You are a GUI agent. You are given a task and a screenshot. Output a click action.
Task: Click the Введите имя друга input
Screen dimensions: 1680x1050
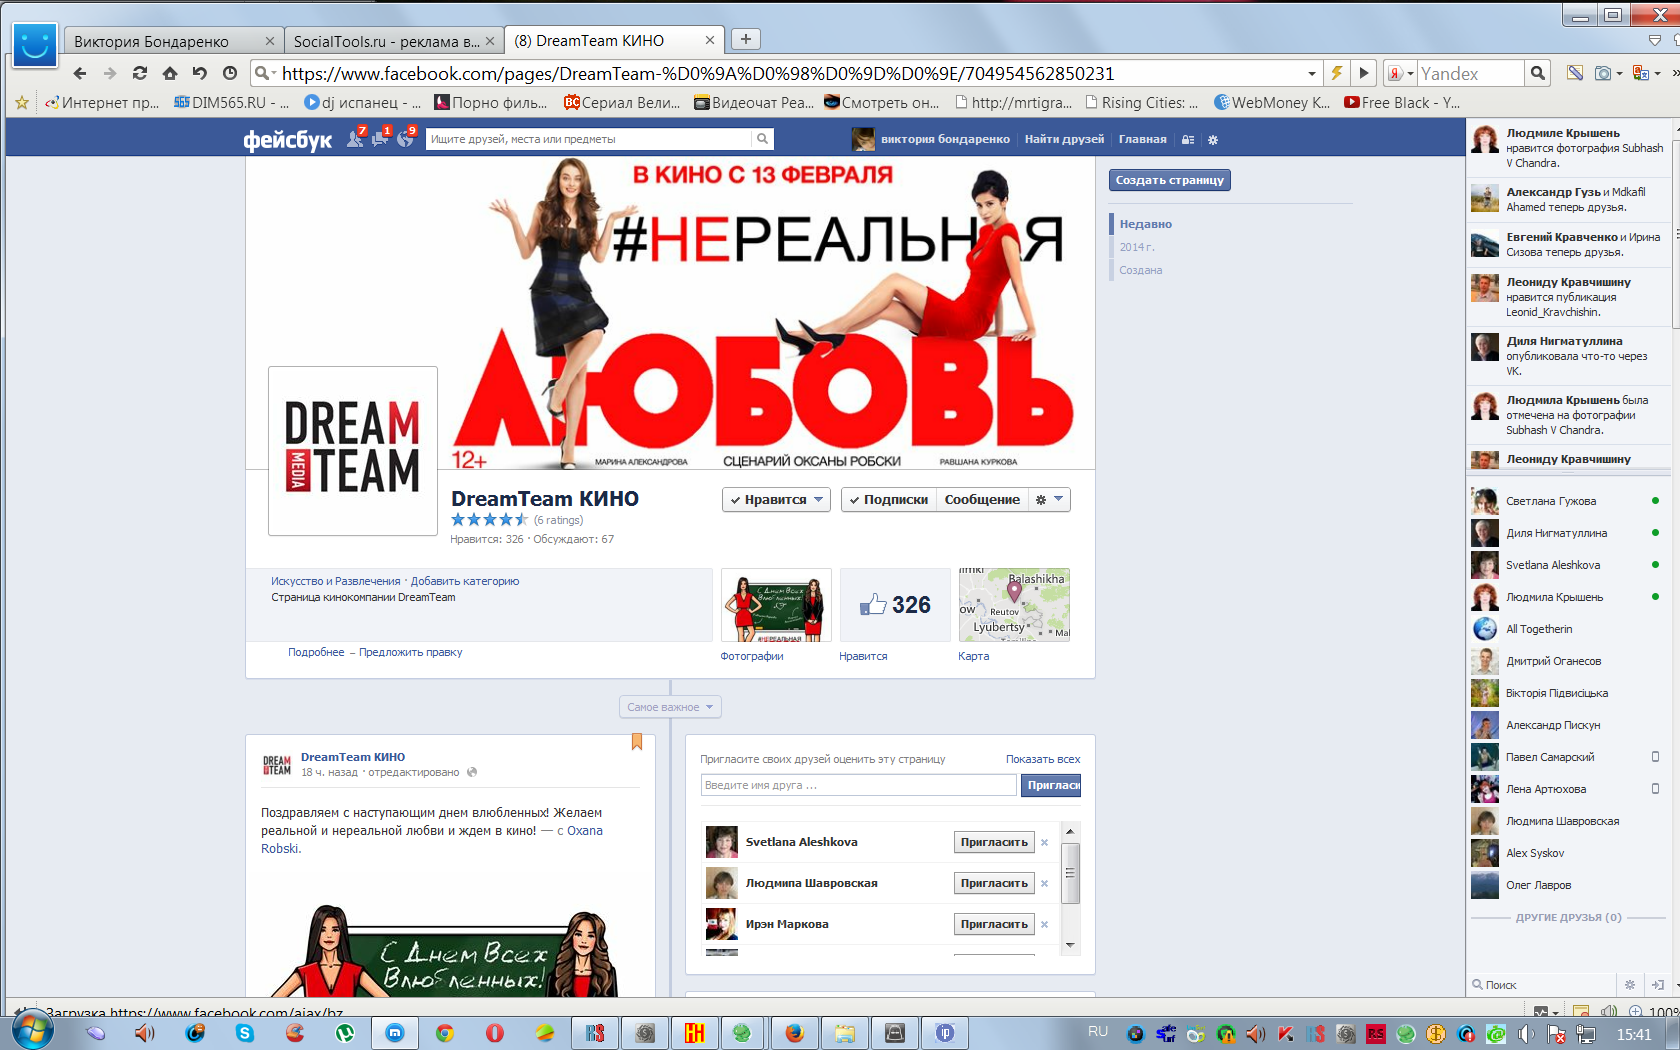pyautogui.click(x=859, y=785)
